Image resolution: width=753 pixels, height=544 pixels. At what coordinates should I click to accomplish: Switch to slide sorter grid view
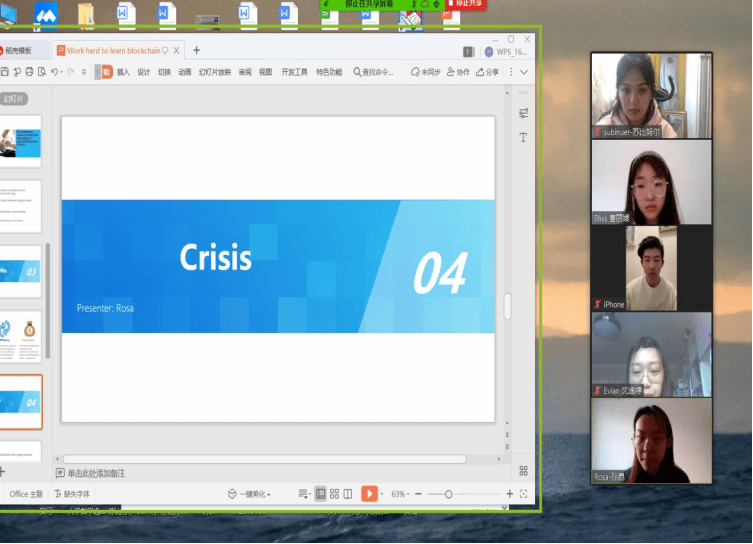[x=334, y=494]
